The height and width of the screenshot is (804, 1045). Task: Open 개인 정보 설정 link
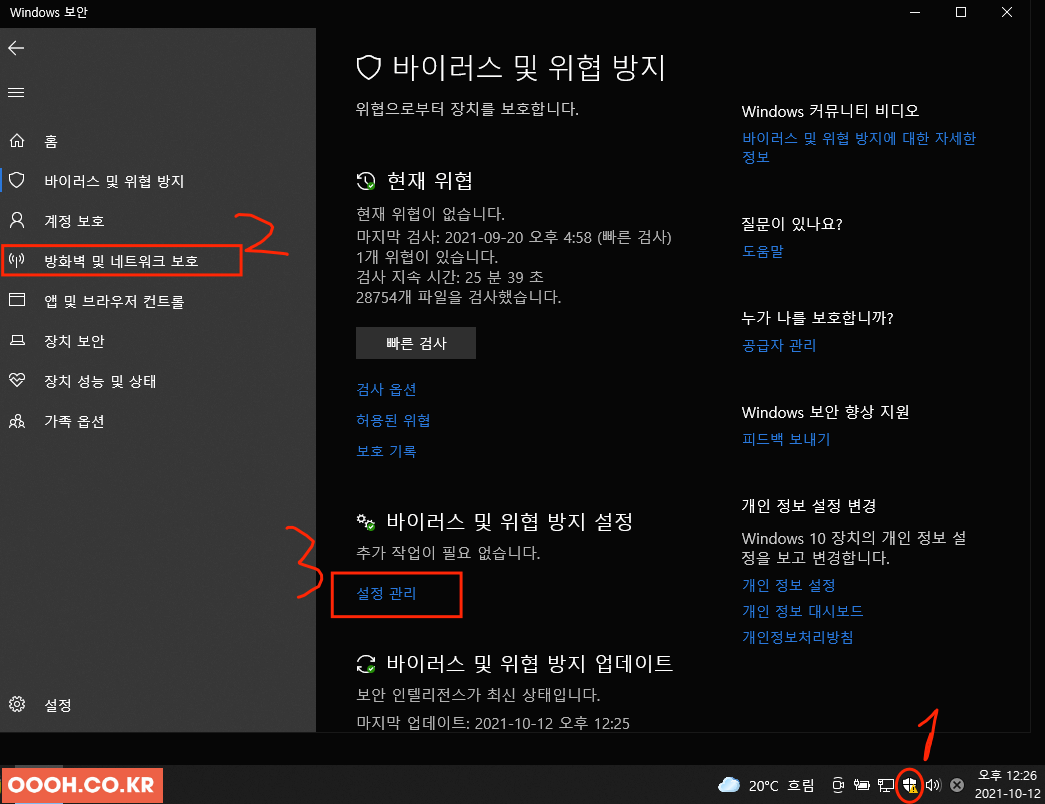788,585
